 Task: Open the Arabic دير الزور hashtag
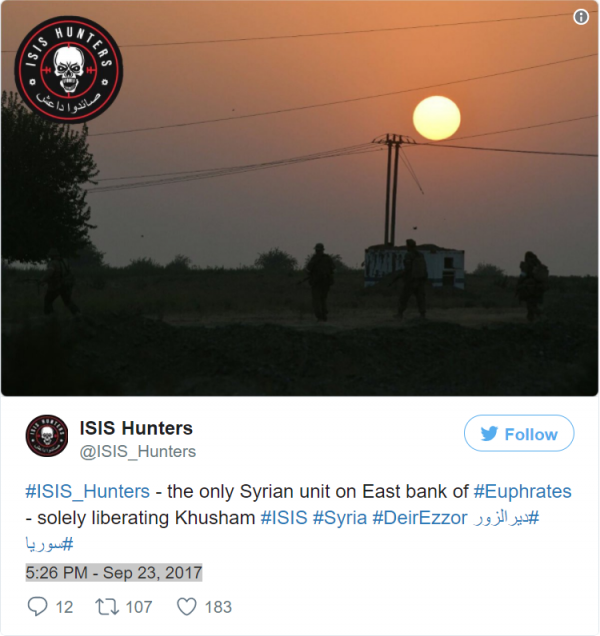click(x=506, y=518)
